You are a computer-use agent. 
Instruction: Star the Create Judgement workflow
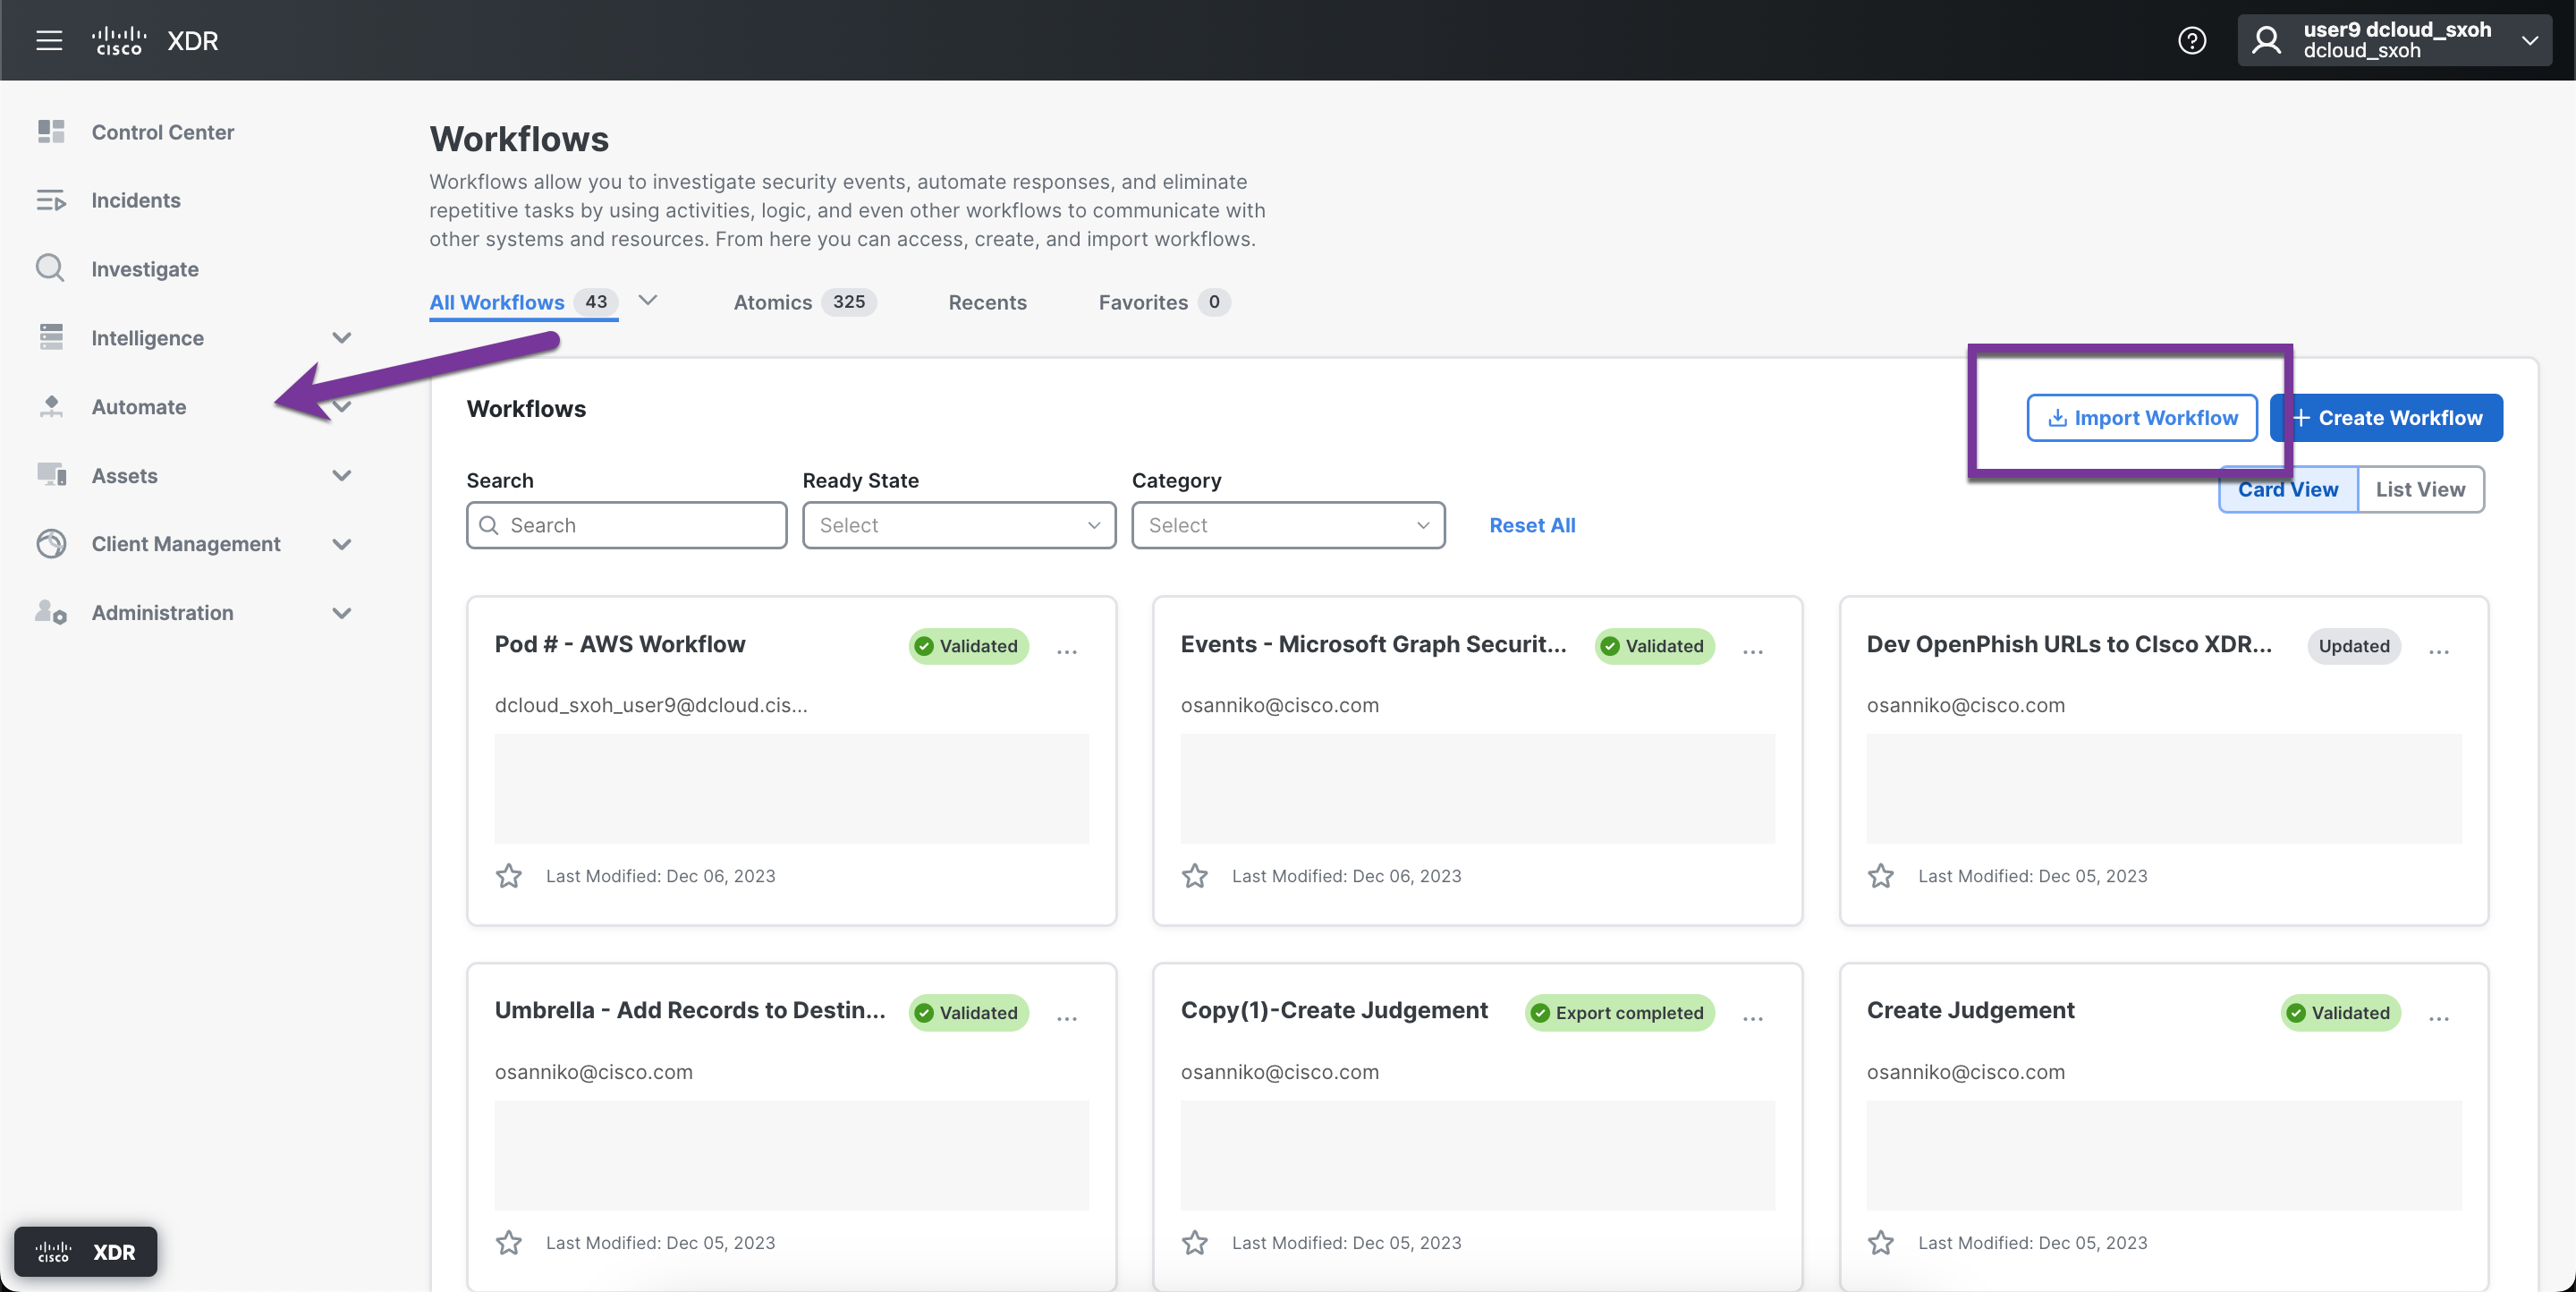point(1881,1243)
